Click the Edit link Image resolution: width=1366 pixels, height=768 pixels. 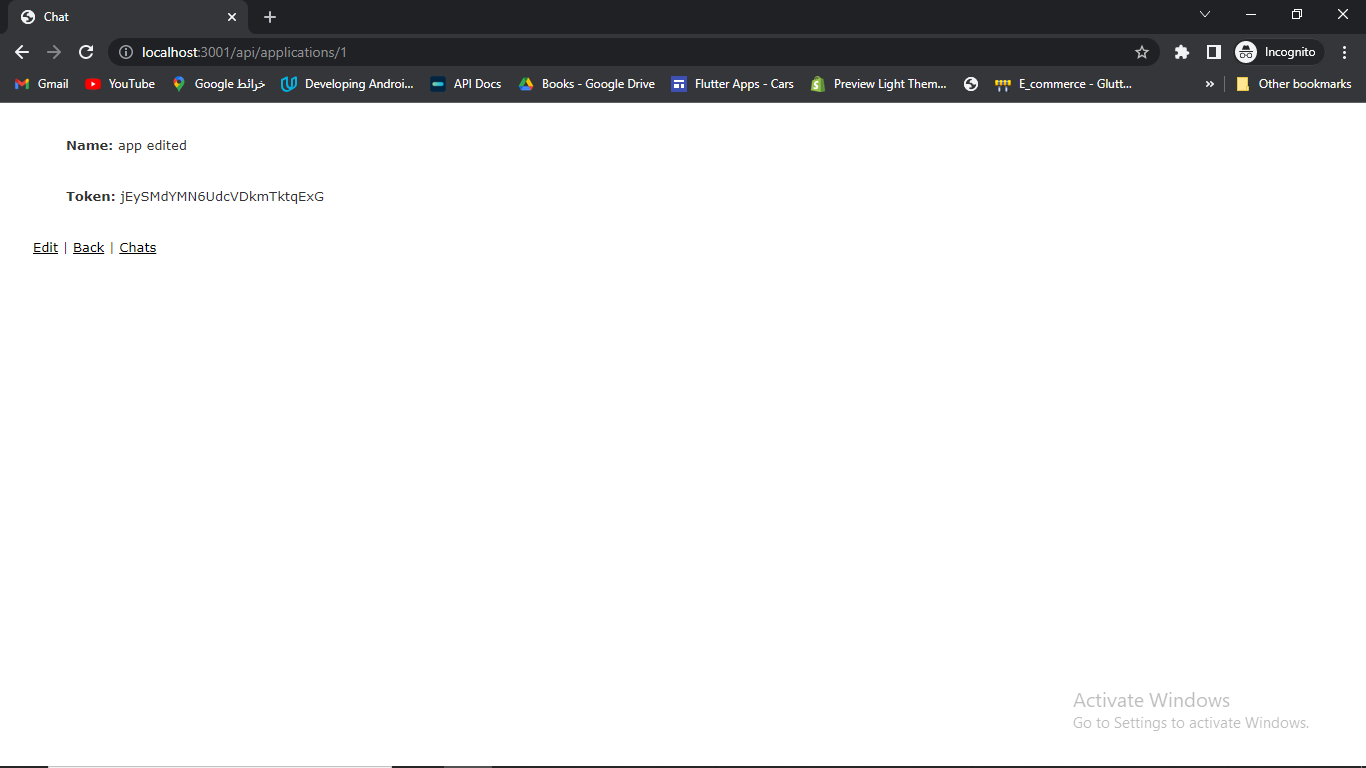(45, 247)
